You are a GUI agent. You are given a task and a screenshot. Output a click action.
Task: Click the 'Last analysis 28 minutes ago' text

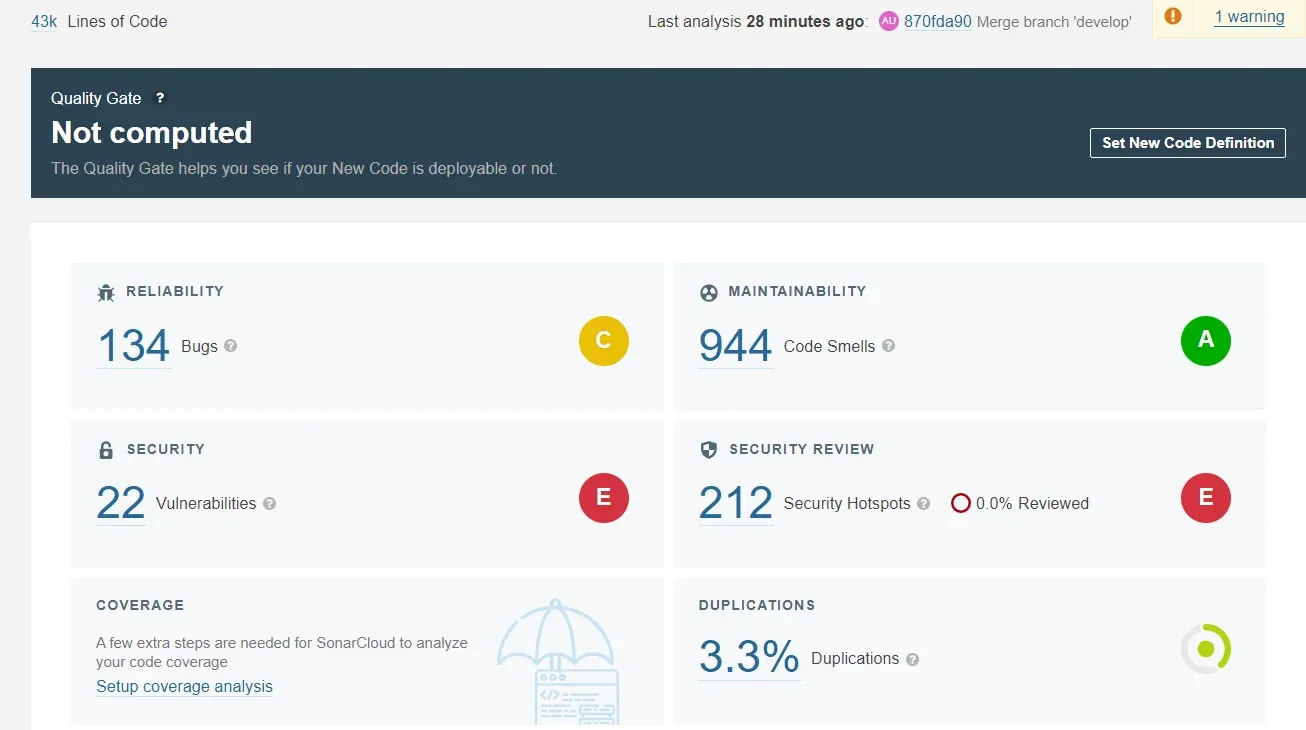757,21
